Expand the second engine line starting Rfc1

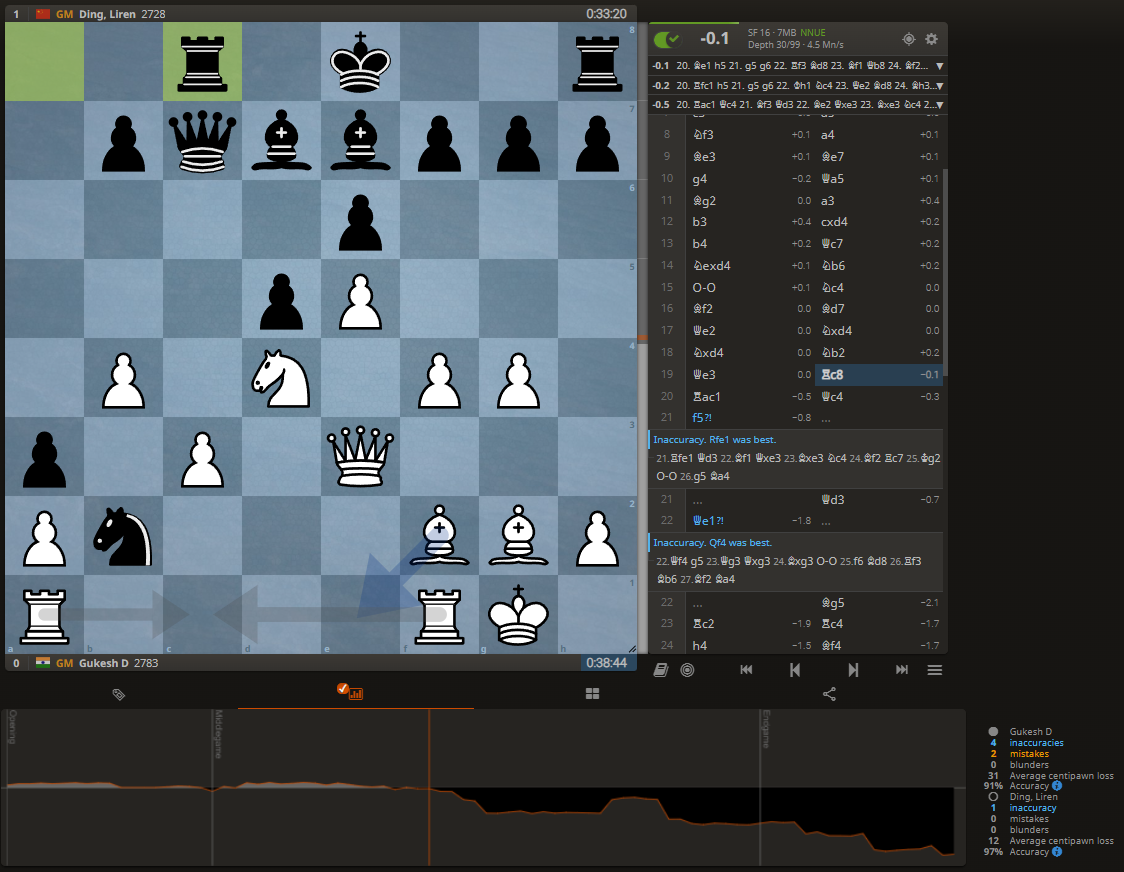point(939,85)
